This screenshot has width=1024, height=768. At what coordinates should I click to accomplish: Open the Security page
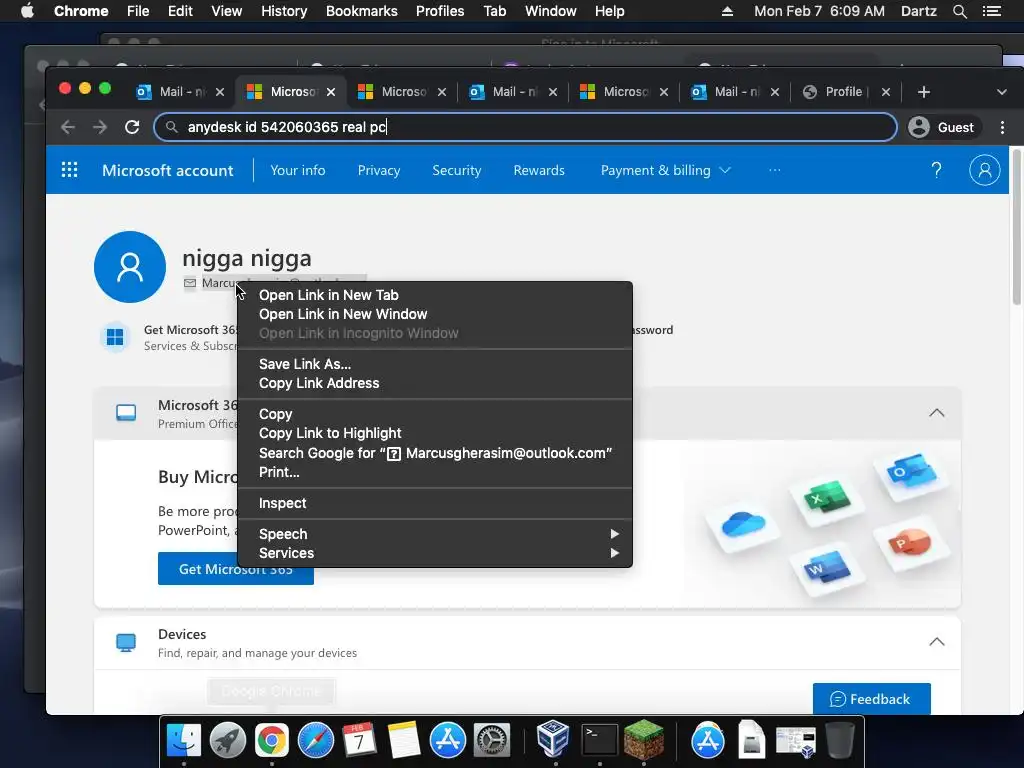tap(456, 170)
